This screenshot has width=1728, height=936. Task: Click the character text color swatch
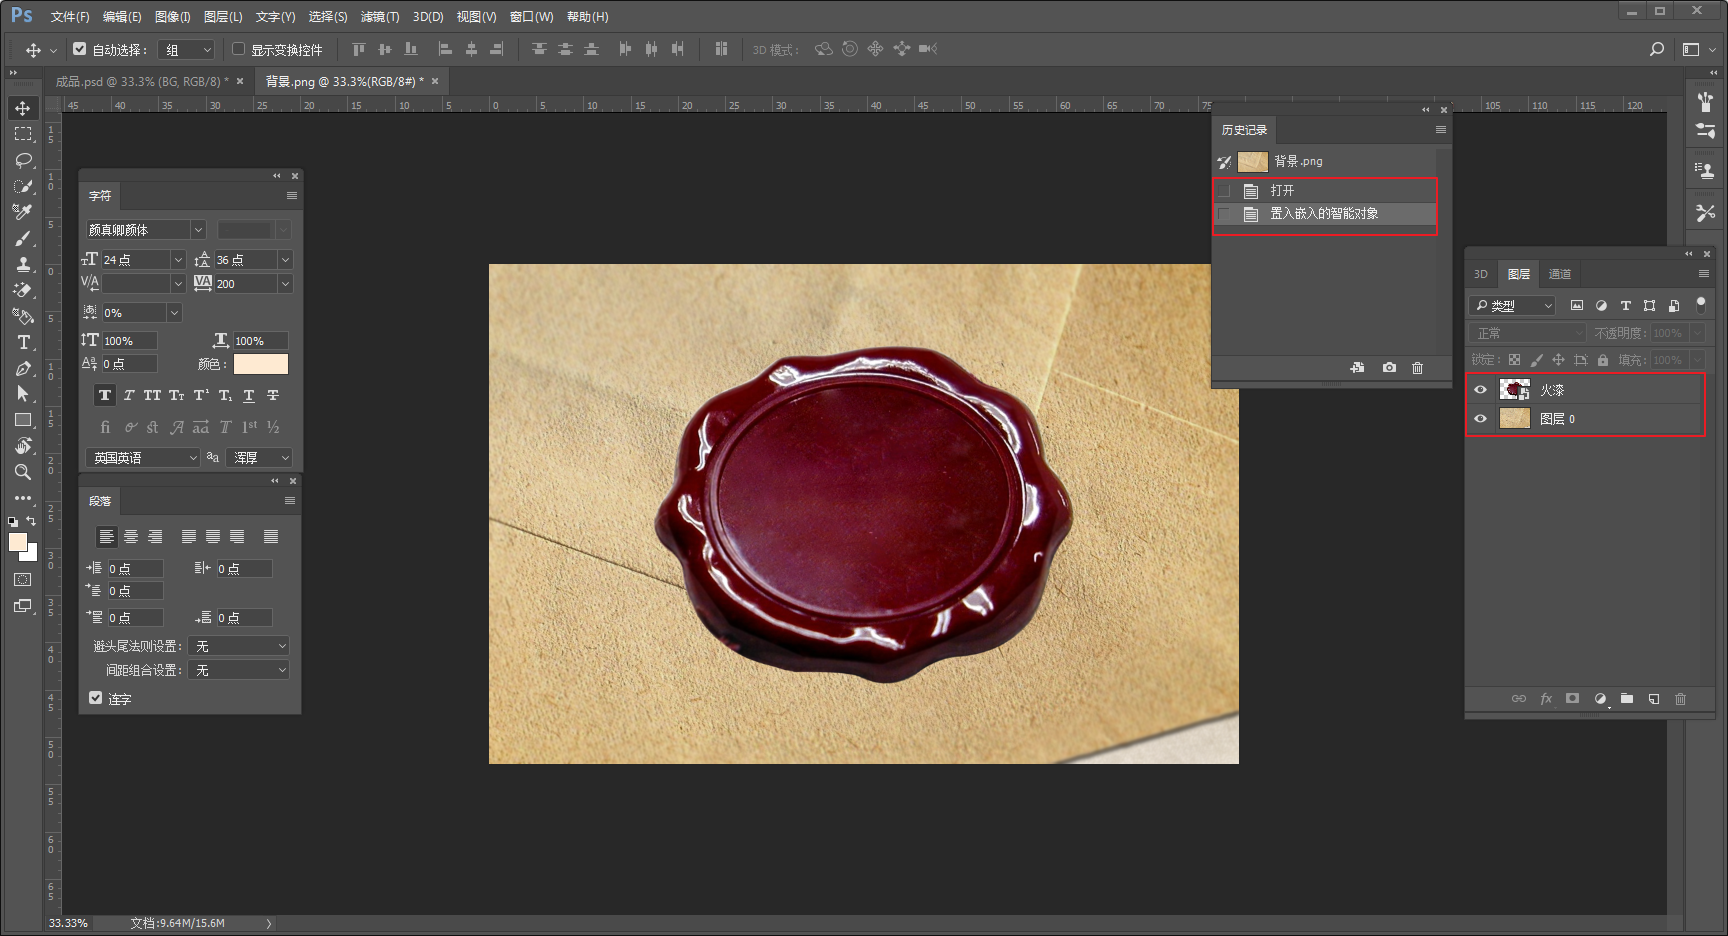(x=261, y=364)
